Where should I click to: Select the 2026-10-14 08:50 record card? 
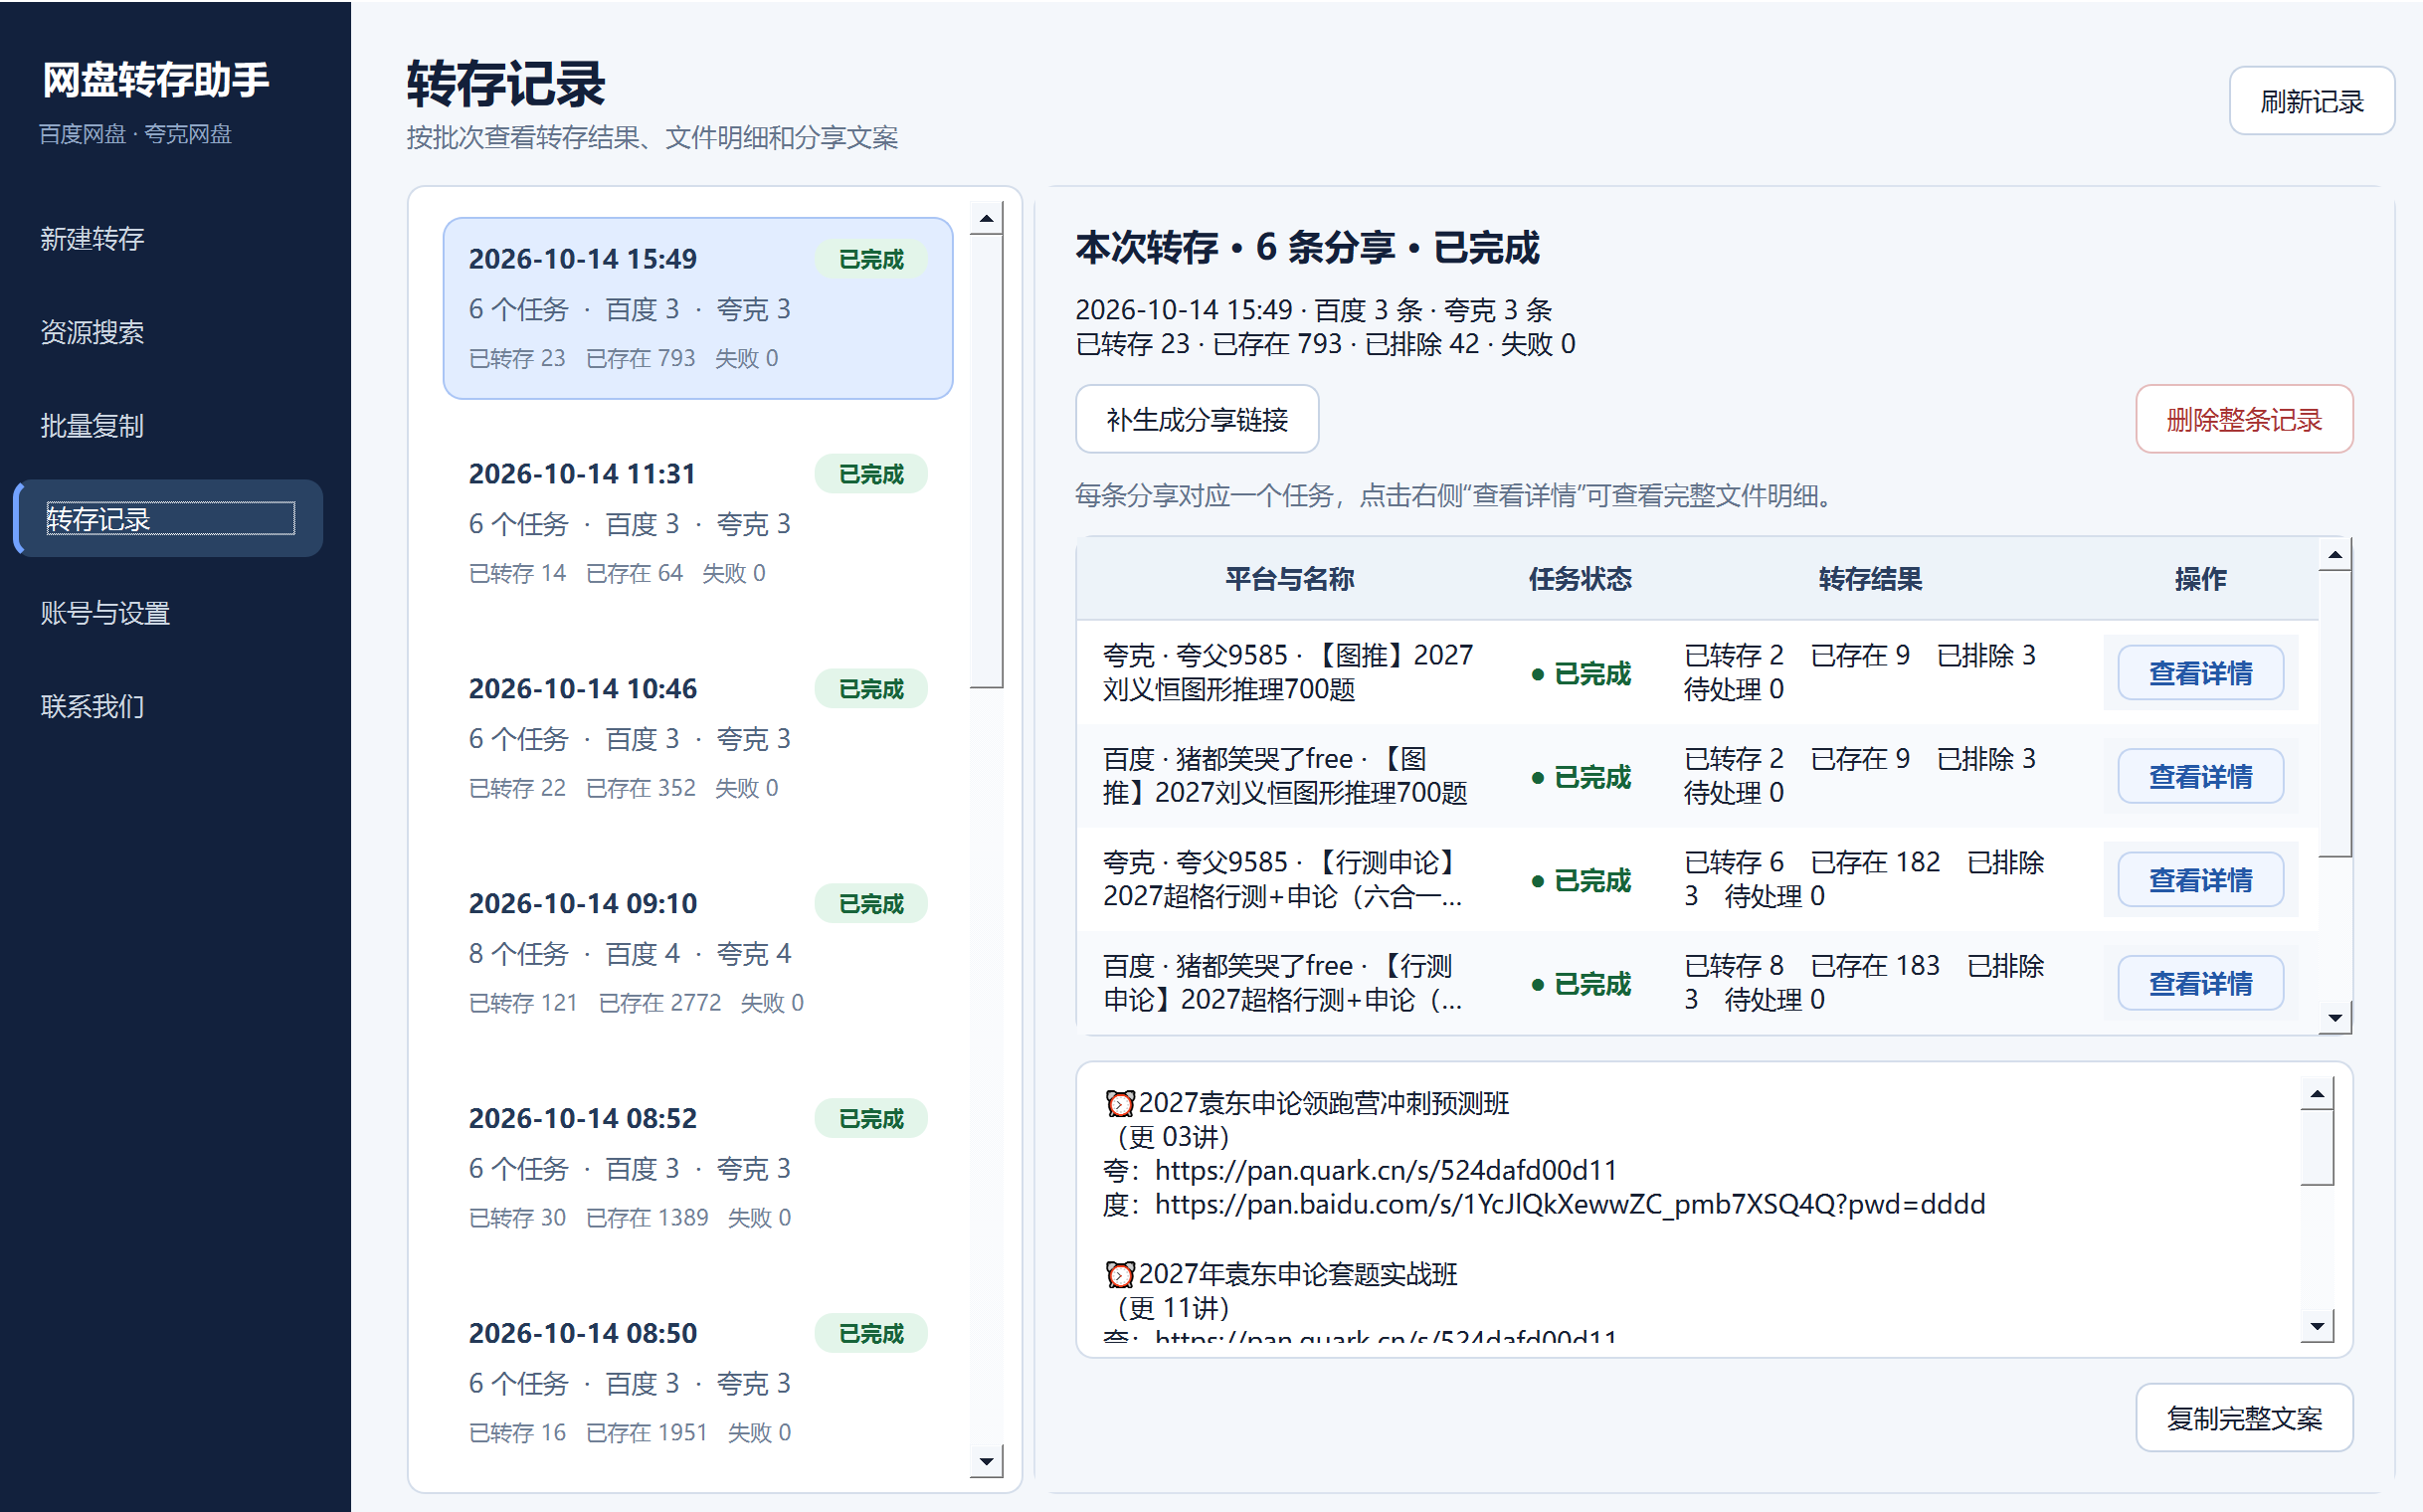(697, 1383)
